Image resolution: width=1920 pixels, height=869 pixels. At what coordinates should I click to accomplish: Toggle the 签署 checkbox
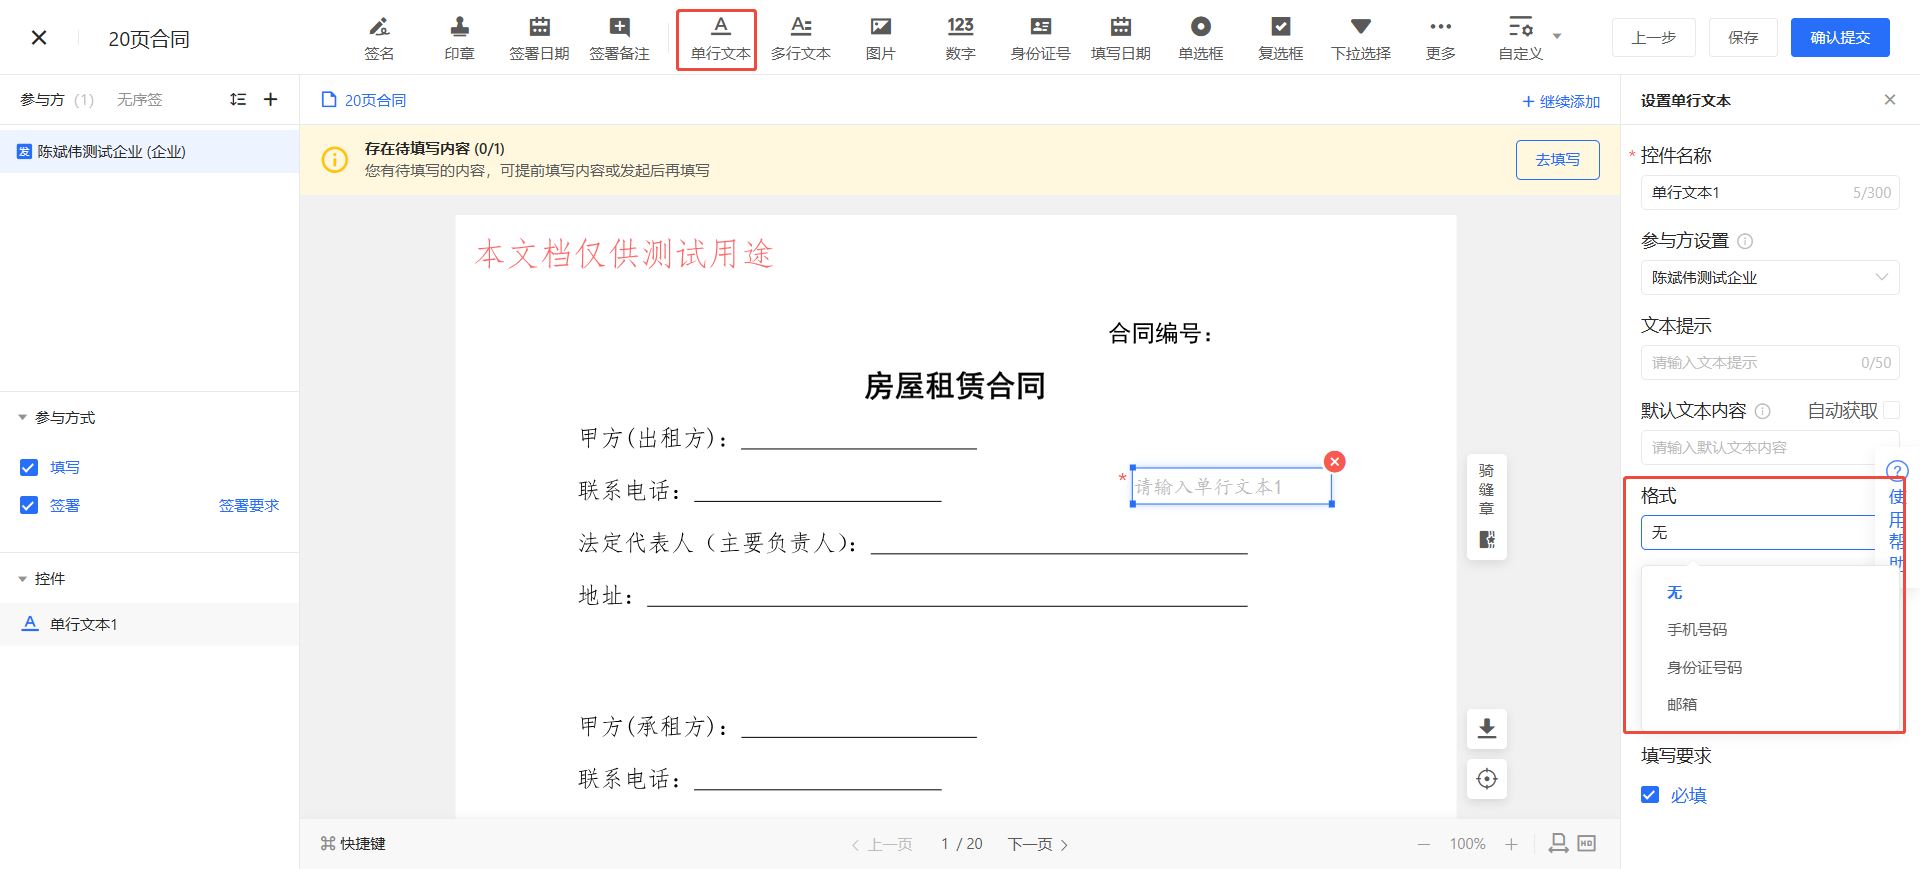pyautogui.click(x=29, y=505)
